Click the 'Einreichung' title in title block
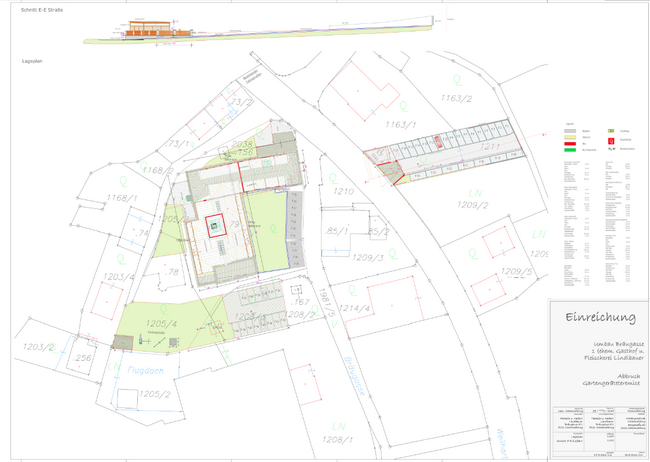 click(601, 317)
